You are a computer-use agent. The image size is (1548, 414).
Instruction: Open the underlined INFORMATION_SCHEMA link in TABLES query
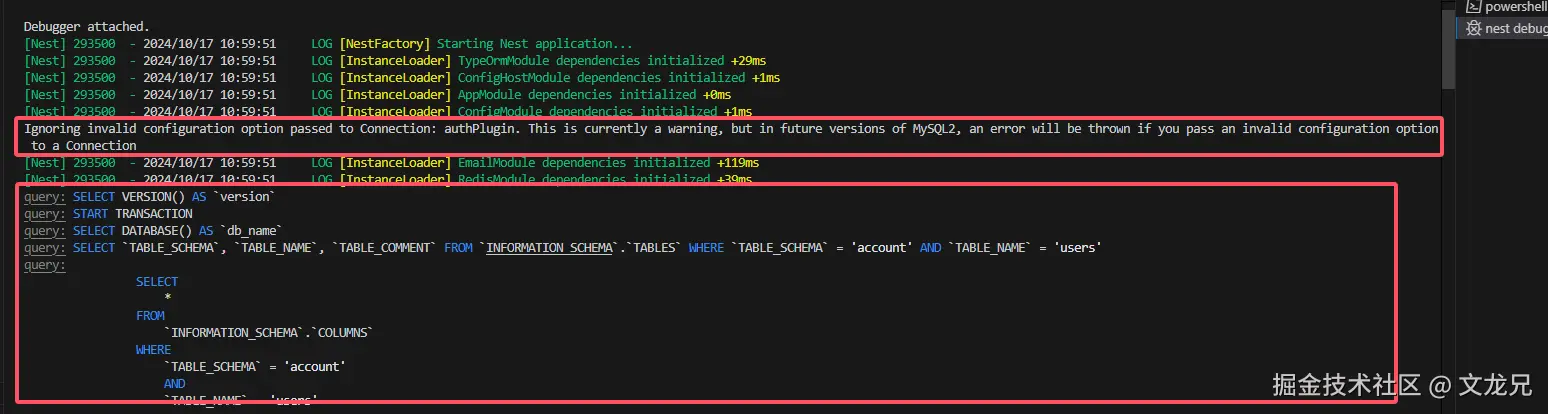point(548,248)
